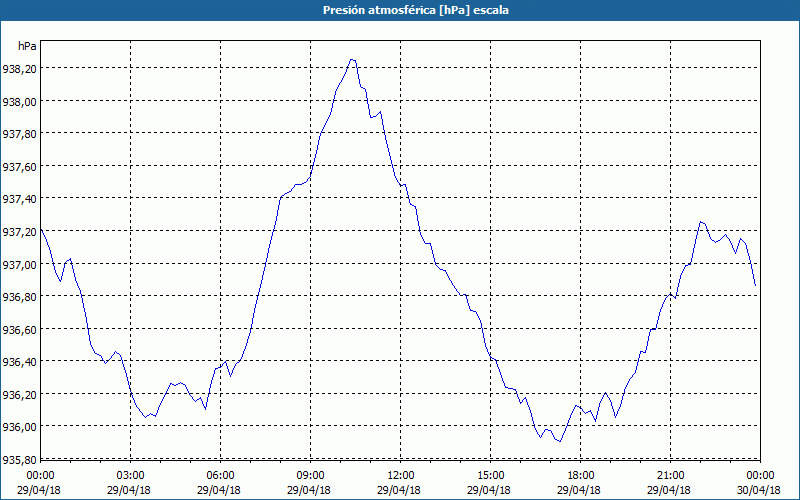
Task: Click the 18:00 time axis label
Action: coord(581,476)
